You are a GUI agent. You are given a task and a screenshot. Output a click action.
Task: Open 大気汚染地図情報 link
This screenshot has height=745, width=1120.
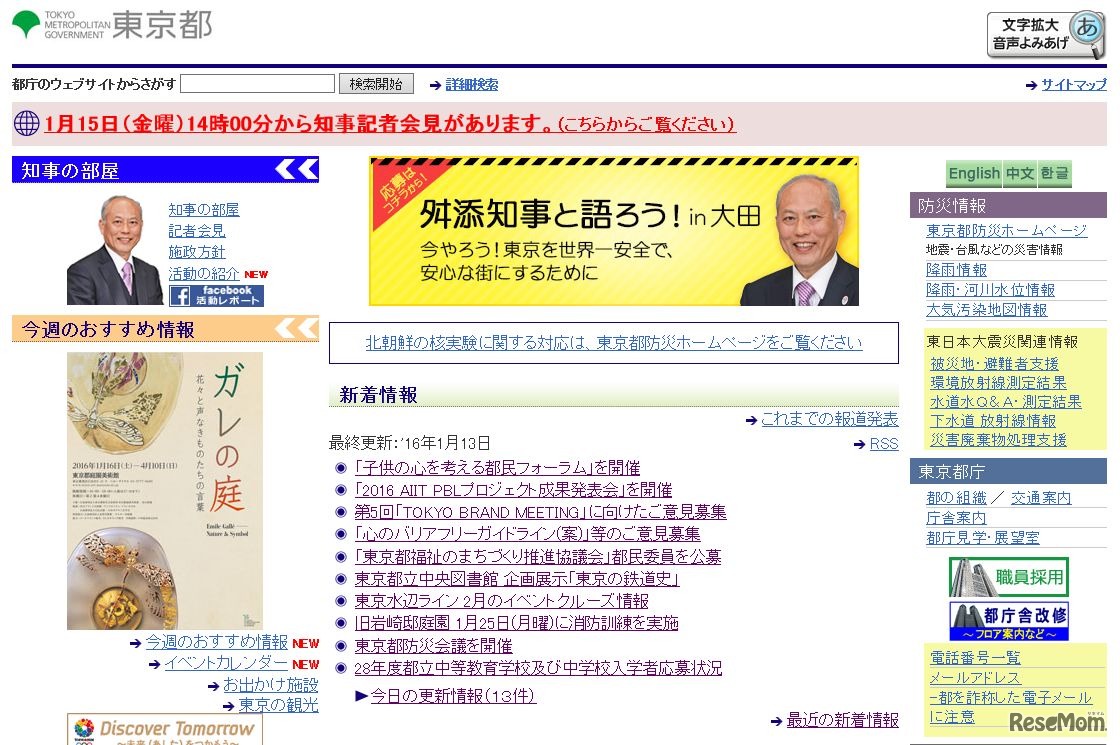point(986,309)
